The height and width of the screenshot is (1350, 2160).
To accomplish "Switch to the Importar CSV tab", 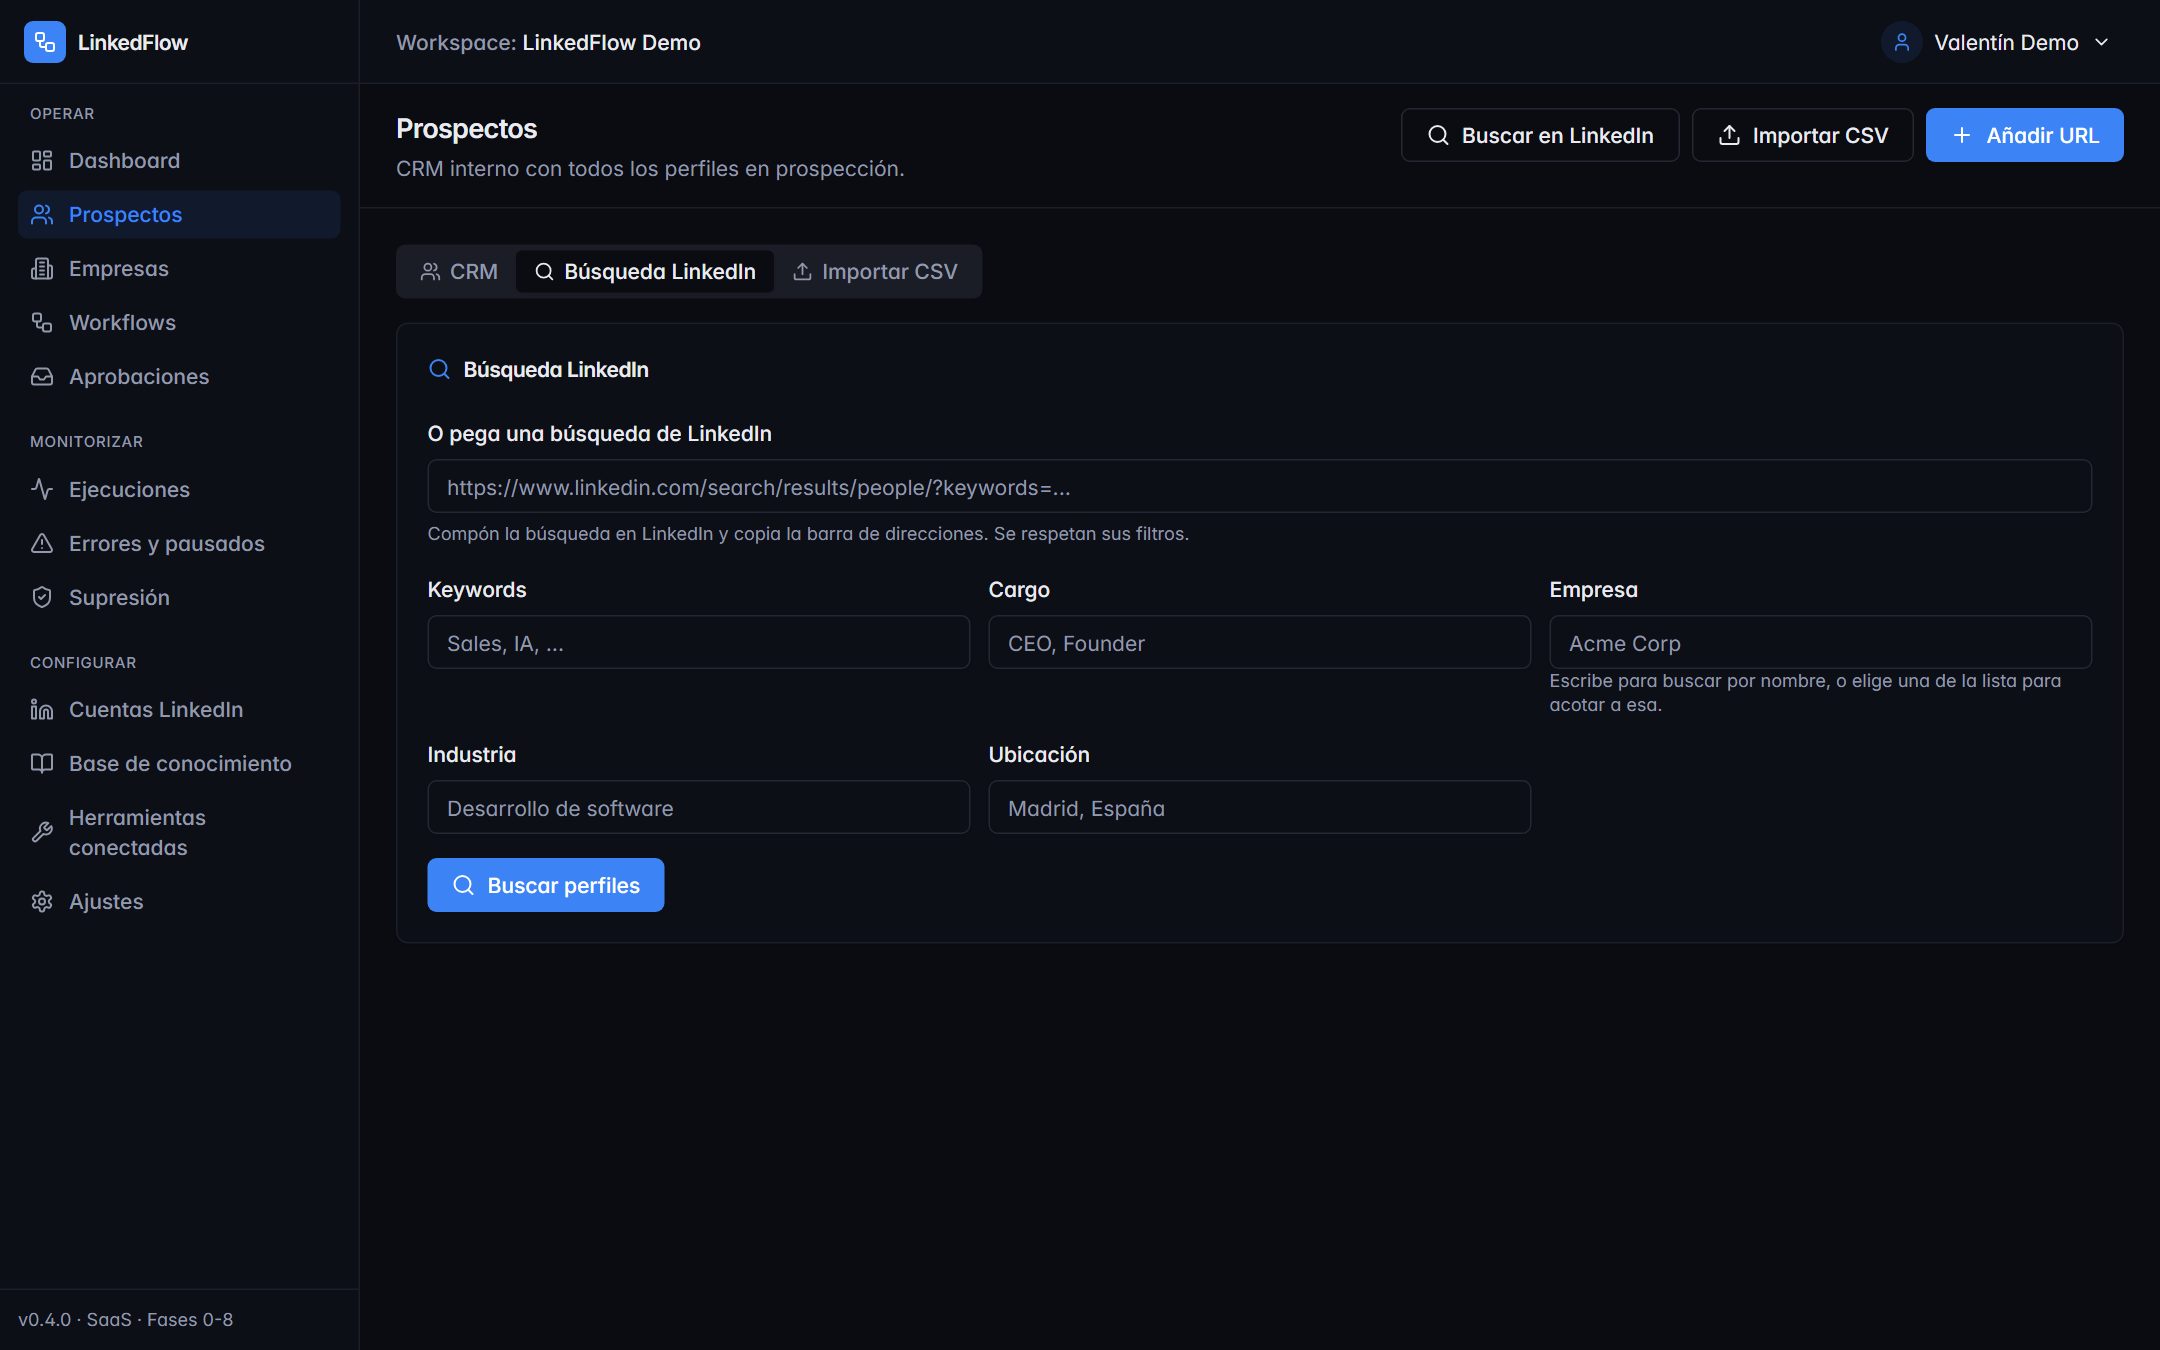I will 875,272.
